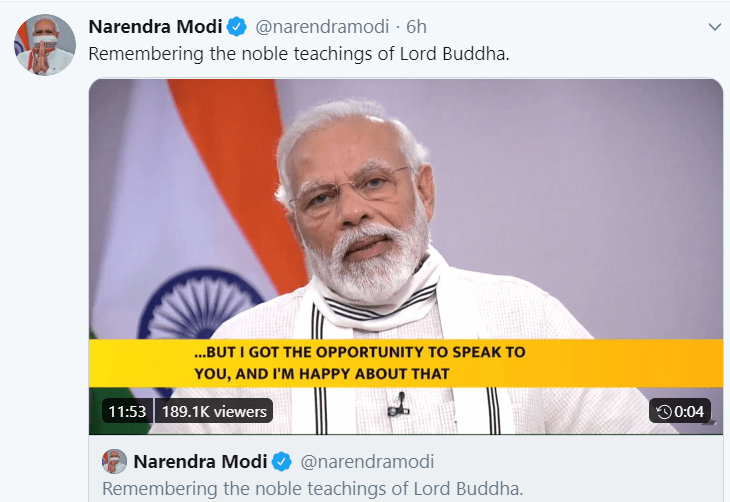Open Narendra Modi's profile picture at top
730x502 pixels.
click(44, 45)
